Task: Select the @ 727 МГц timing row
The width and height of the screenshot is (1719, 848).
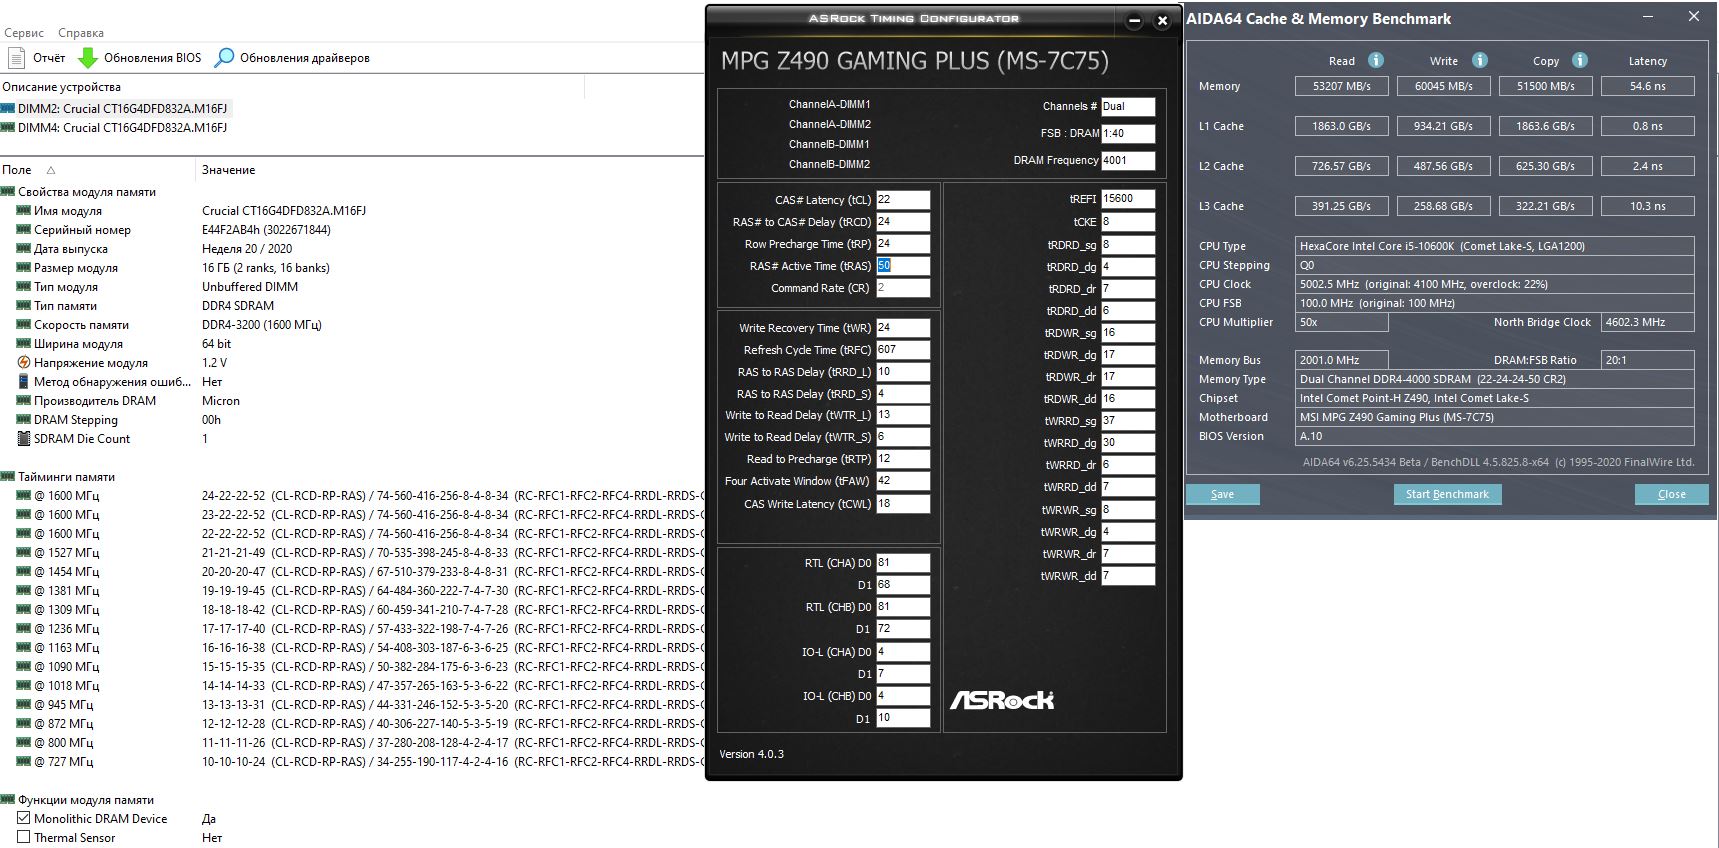Action: point(350,762)
